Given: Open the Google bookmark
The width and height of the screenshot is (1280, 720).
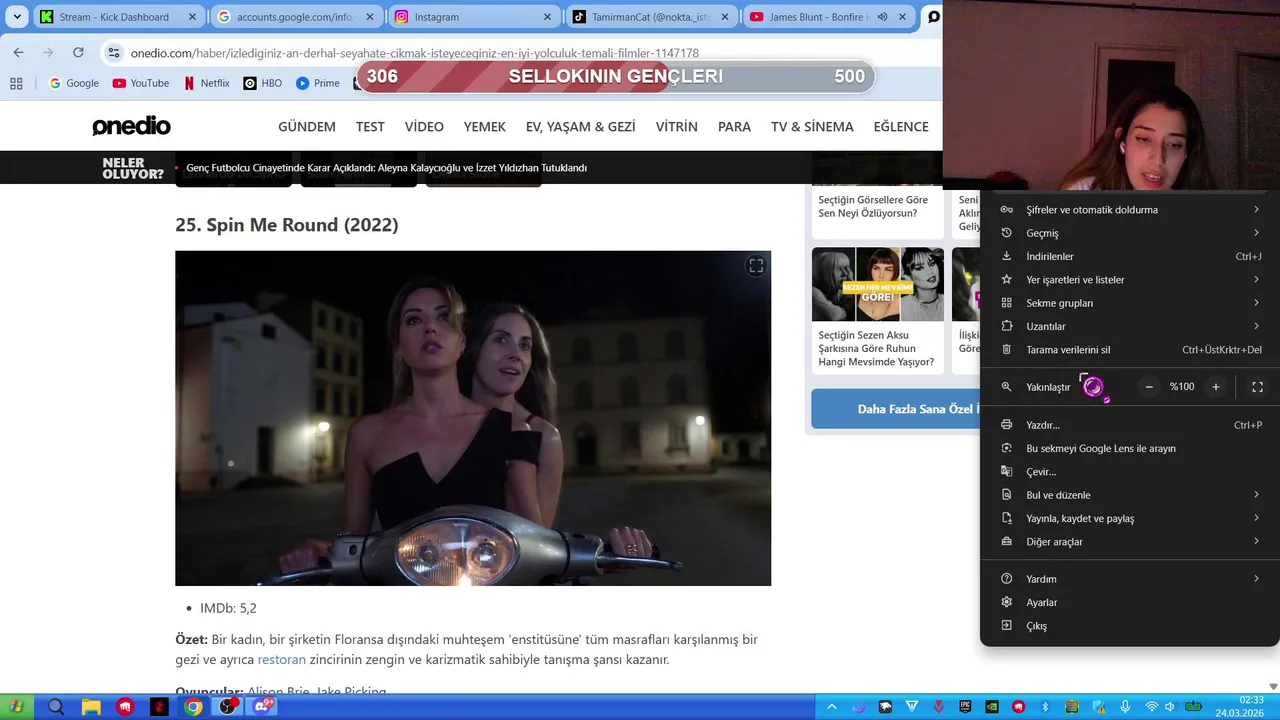Looking at the screenshot, I should coord(74,83).
